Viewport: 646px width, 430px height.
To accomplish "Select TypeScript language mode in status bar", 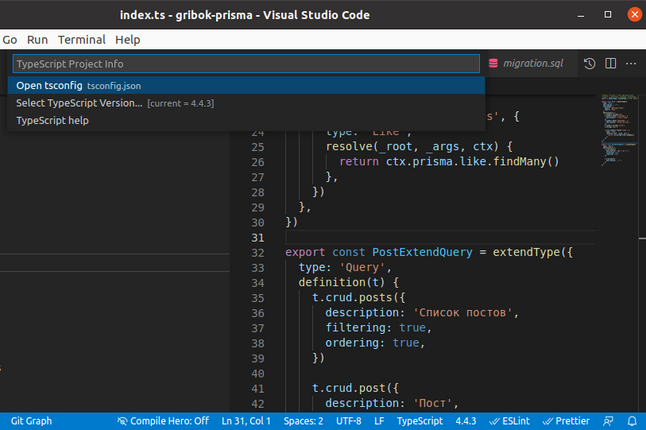I will pyautogui.click(x=419, y=421).
